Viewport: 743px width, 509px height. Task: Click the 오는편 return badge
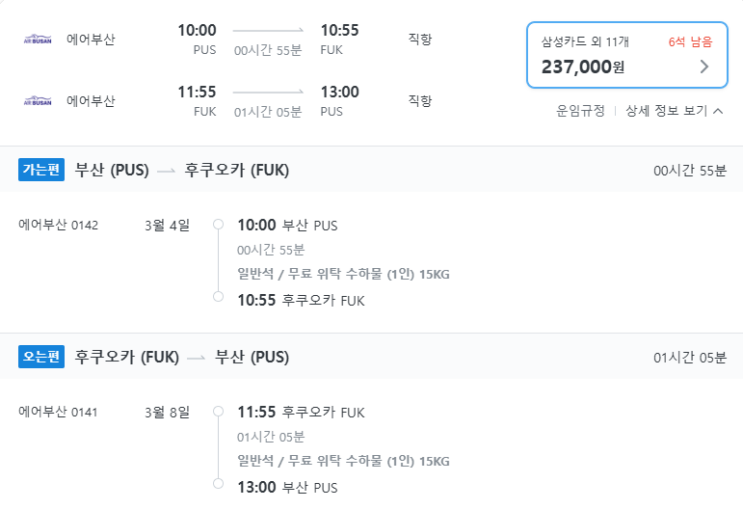[41, 357]
